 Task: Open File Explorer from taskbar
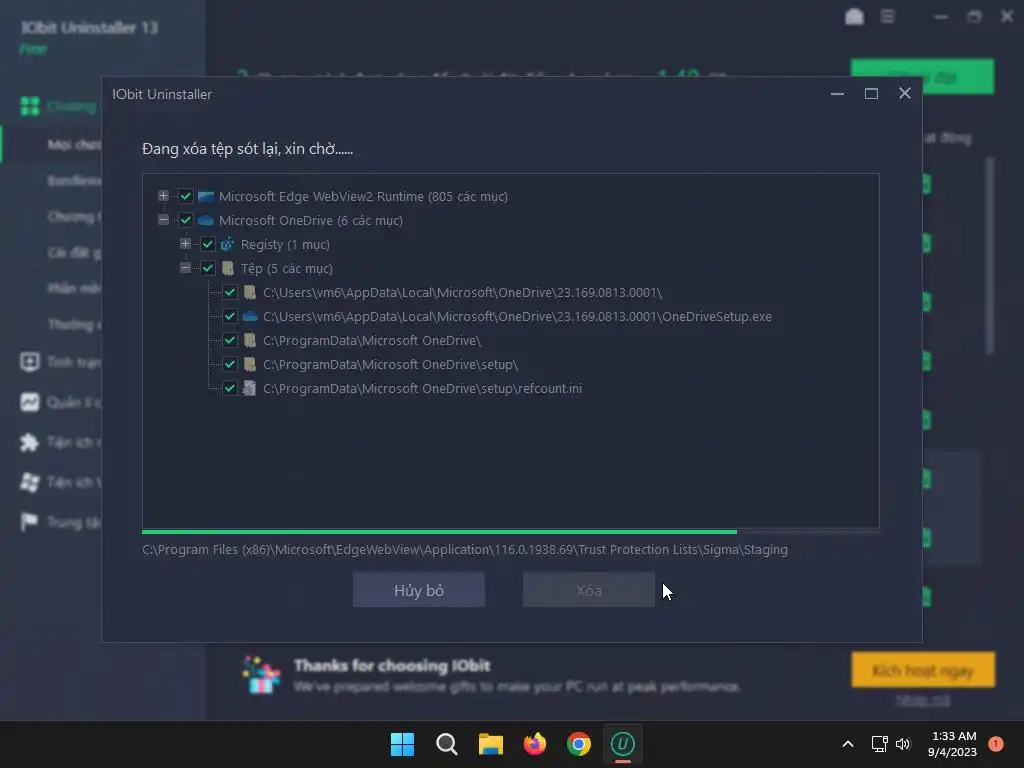pos(490,744)
